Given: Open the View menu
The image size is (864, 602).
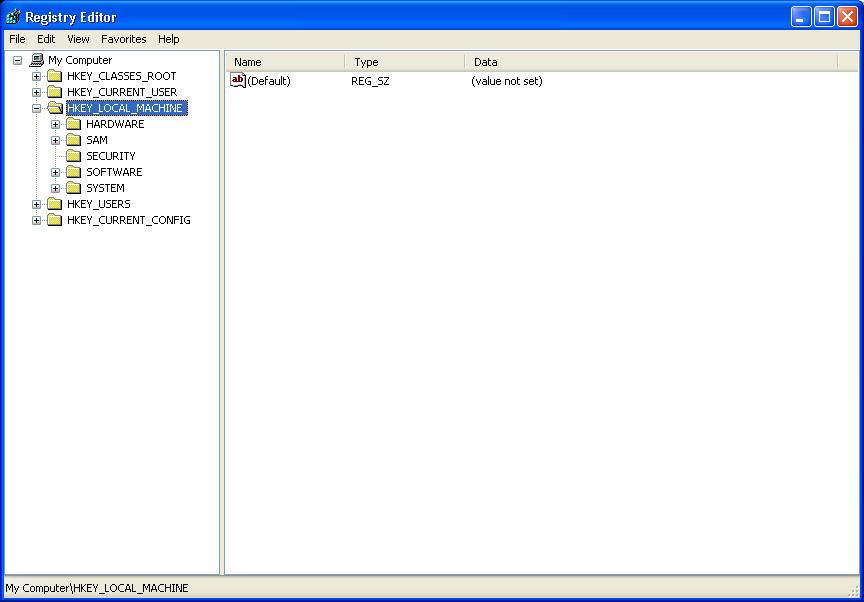Looking at the screenshot, I should (x=78, y=39).
